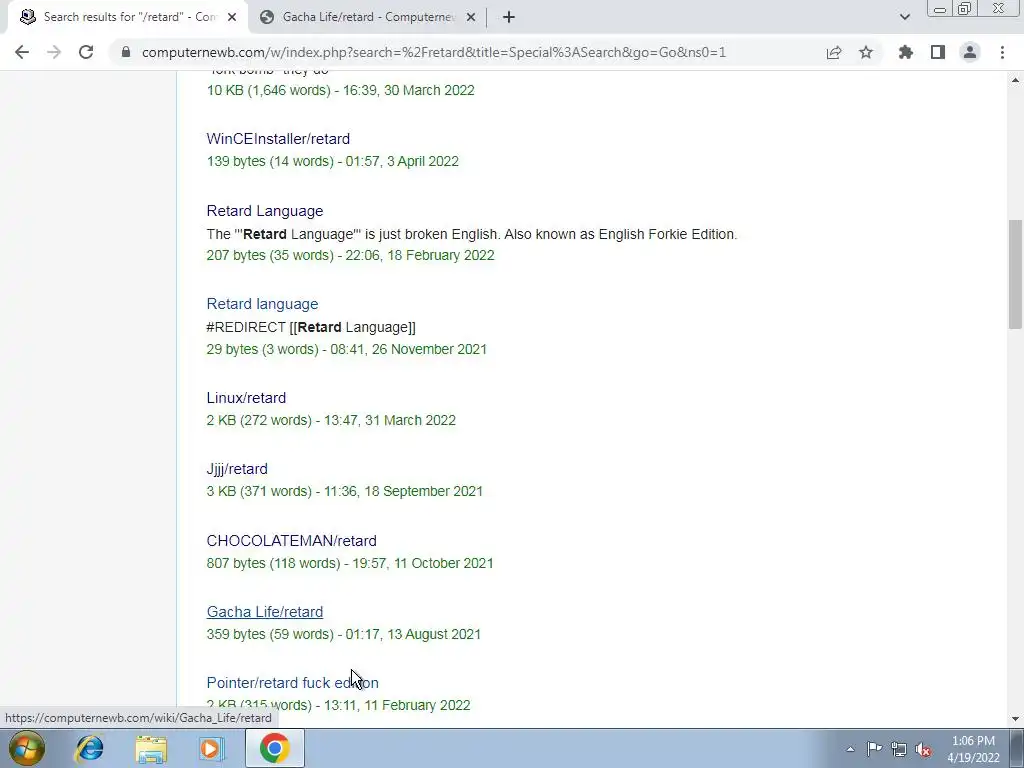Click the '3 KB (371 words)' text
Viewport: 1024px width, 768px height.
point(259,491)
